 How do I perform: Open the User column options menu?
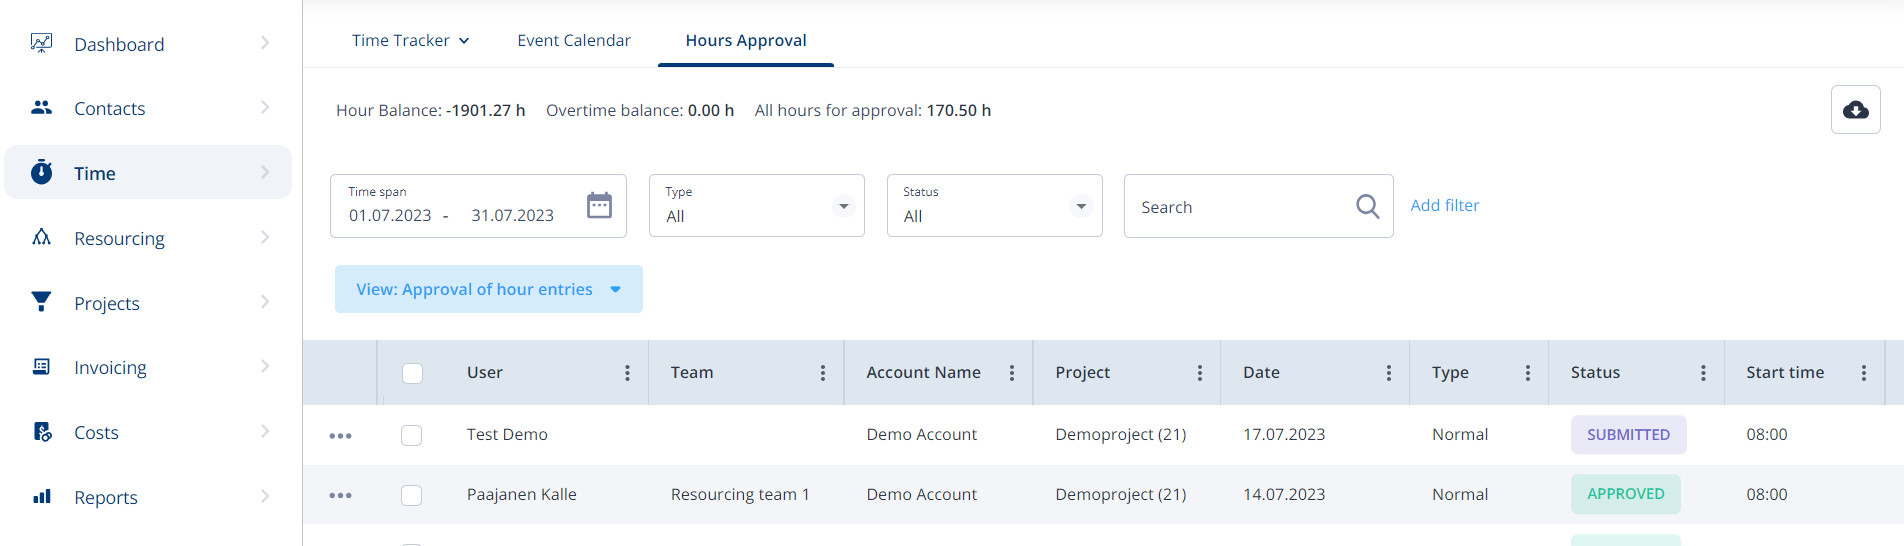627,373
